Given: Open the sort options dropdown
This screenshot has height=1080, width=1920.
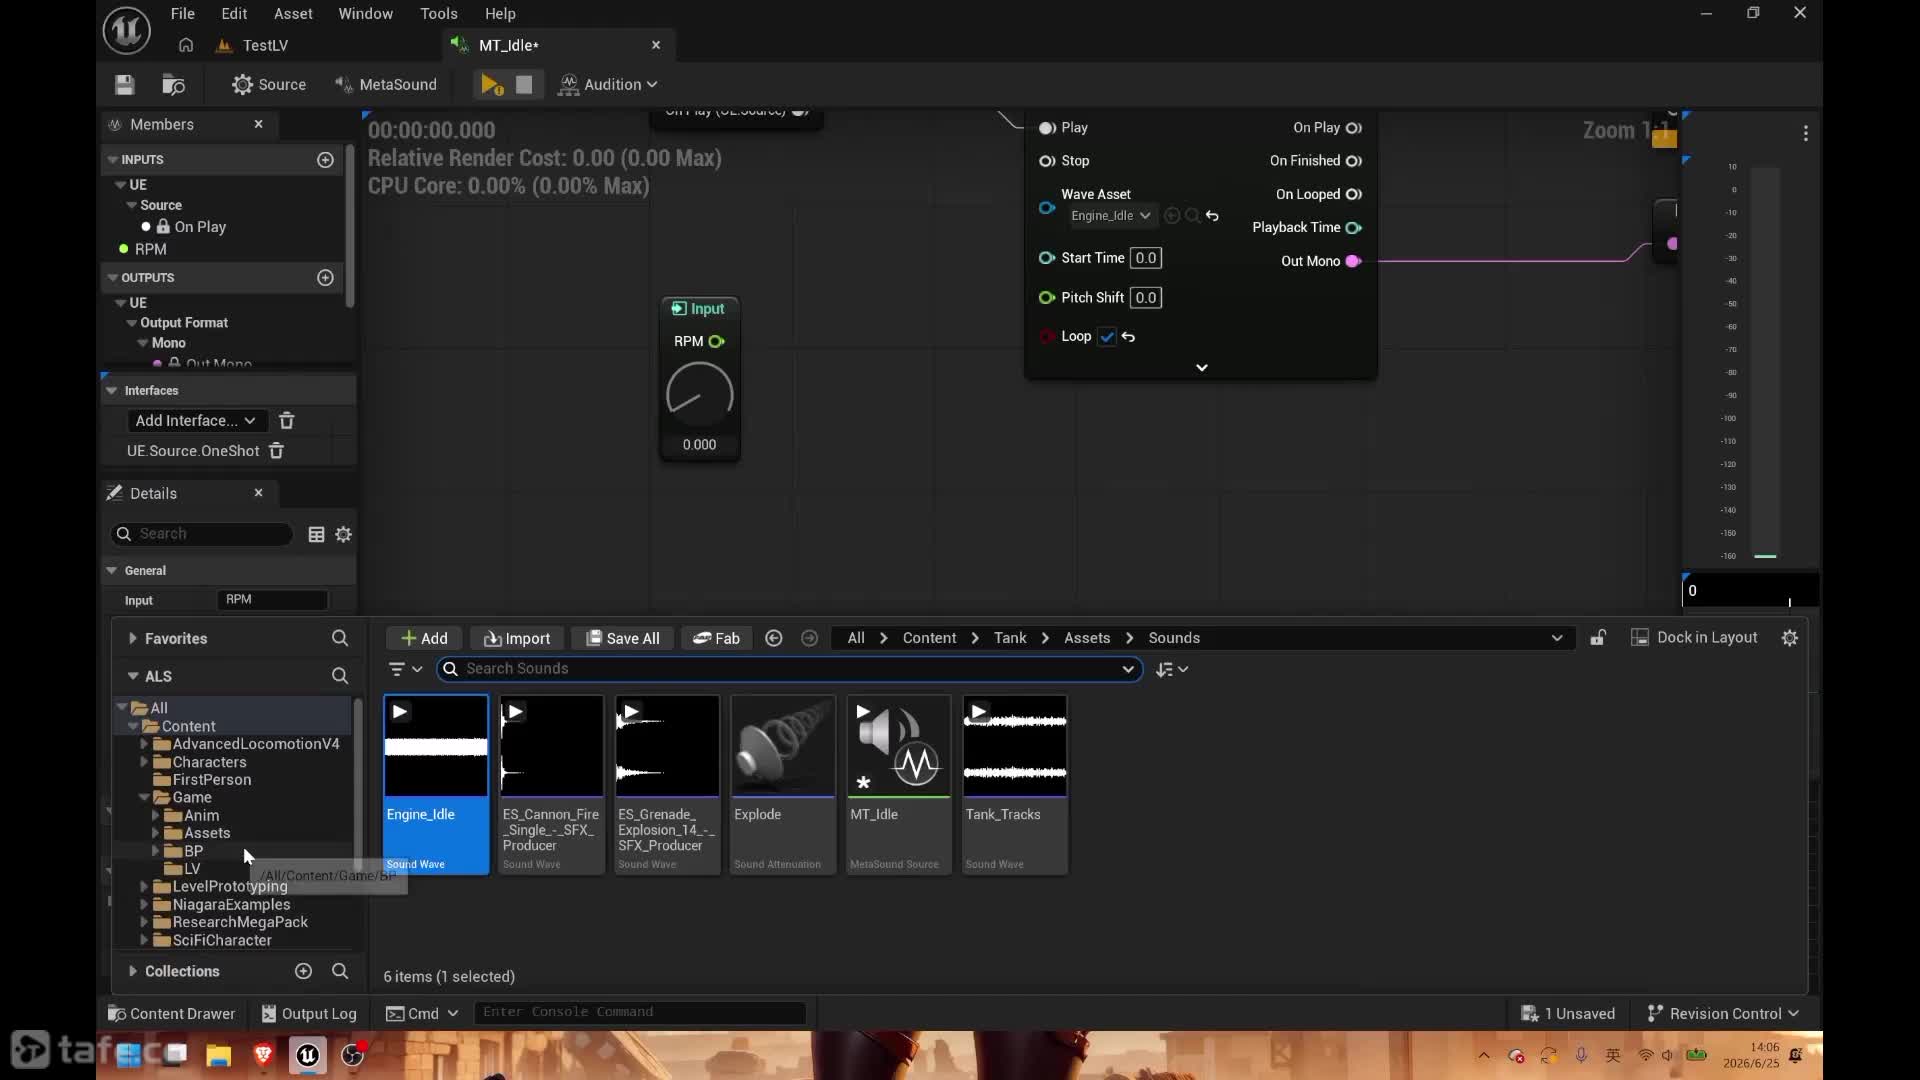Looking at the screenshot, I should (x=1172, y=670).
